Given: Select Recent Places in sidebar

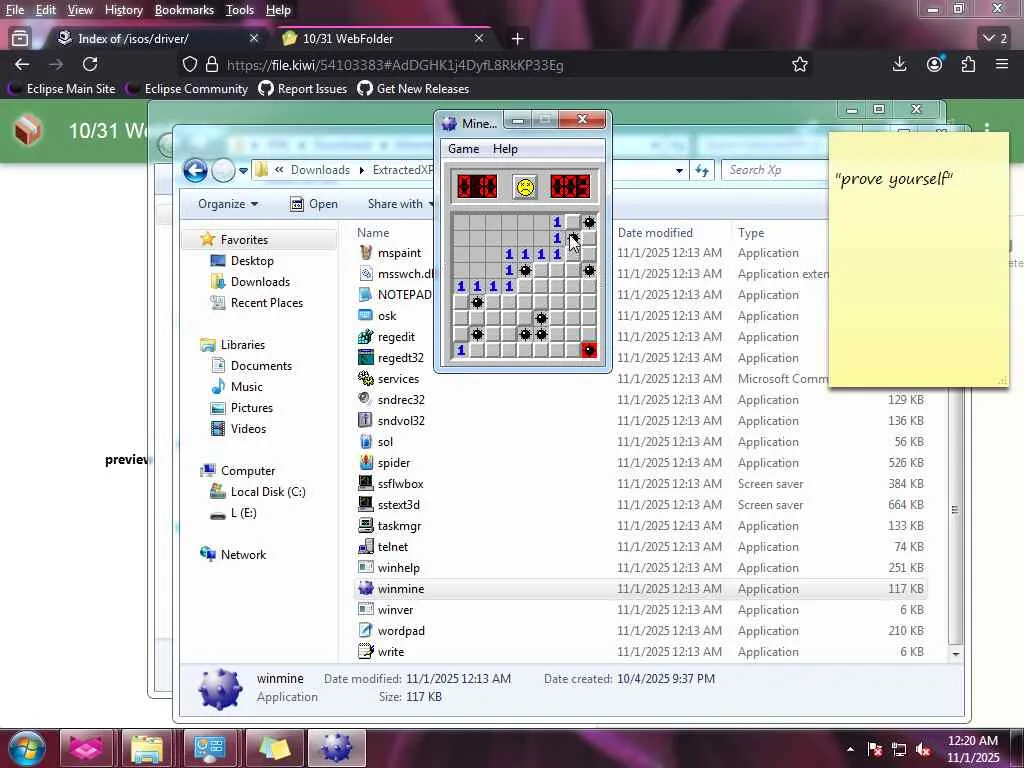Looking at the screenshot, I should (x=266, y=302).
